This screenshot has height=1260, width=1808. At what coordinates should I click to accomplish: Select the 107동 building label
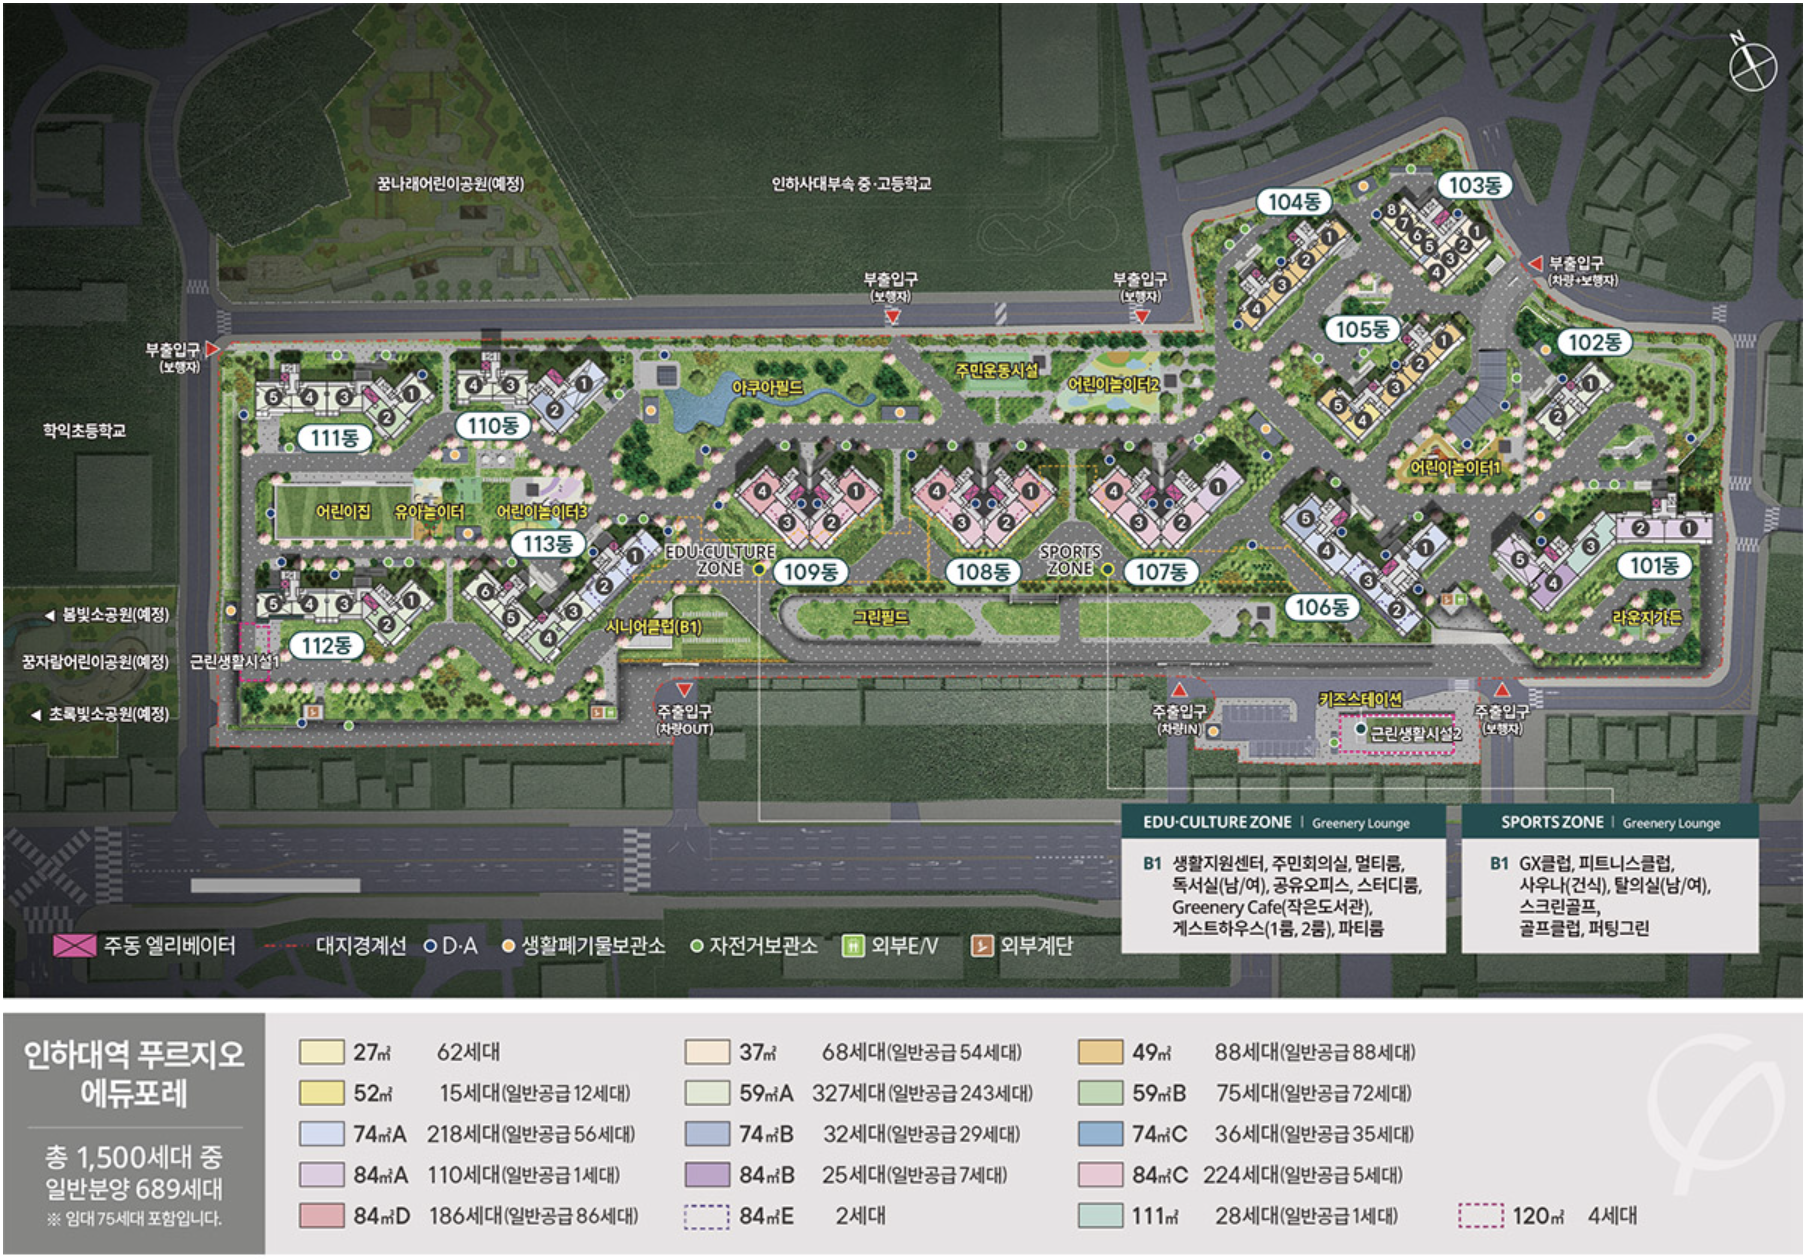[1161, 572]
